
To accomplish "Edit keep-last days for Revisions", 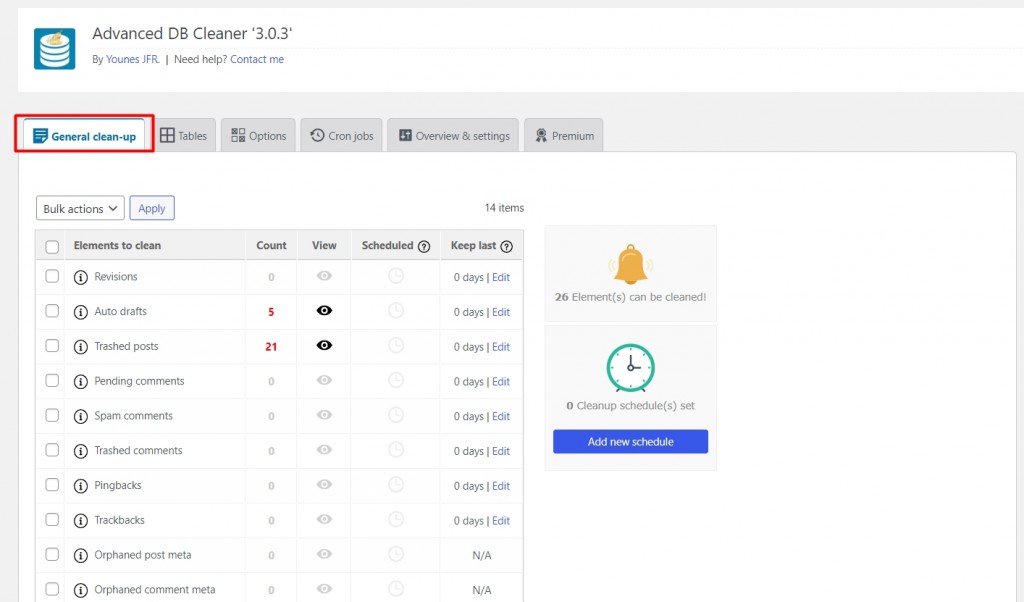I will [x=501, y=277].
